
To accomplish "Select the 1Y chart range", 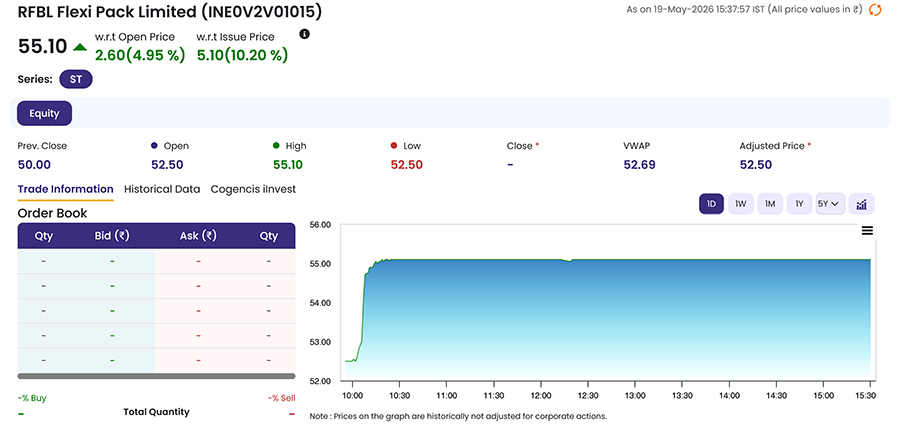I will tap(799, 204).
